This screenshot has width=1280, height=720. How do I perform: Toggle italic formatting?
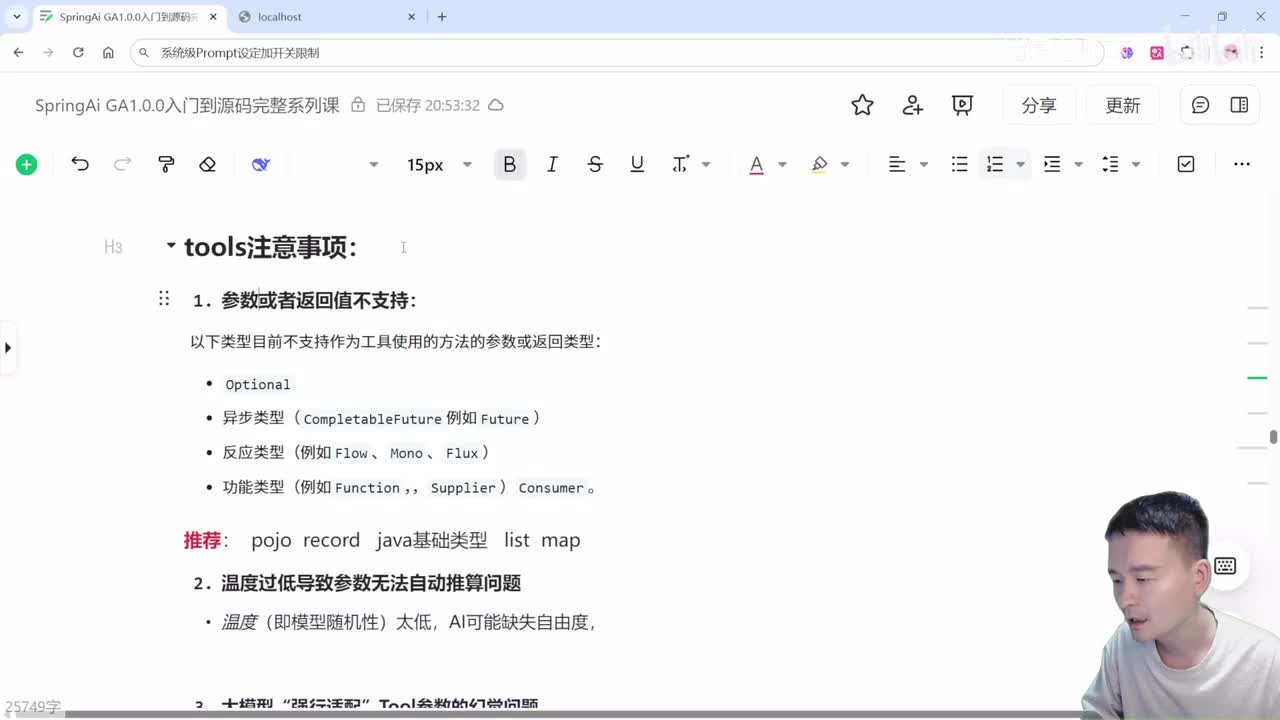[552, 164]
